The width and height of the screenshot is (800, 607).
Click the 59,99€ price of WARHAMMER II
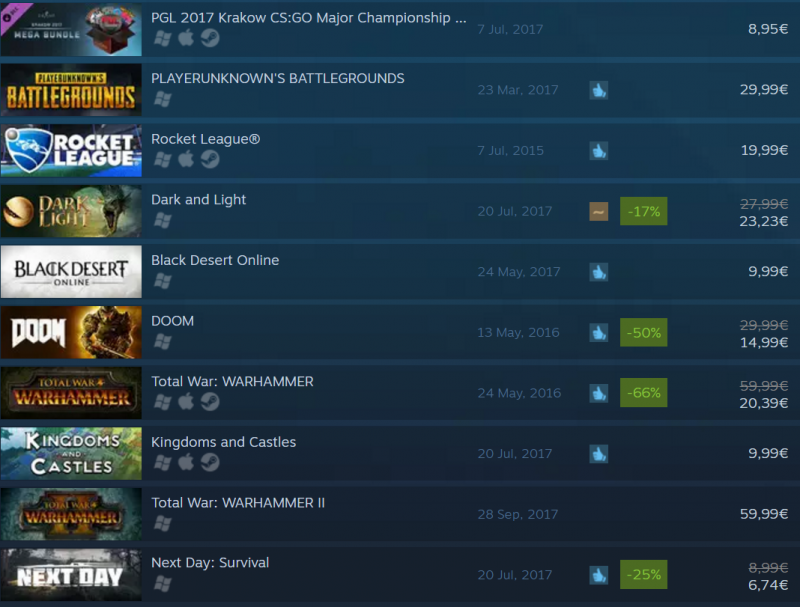point(764,514)
